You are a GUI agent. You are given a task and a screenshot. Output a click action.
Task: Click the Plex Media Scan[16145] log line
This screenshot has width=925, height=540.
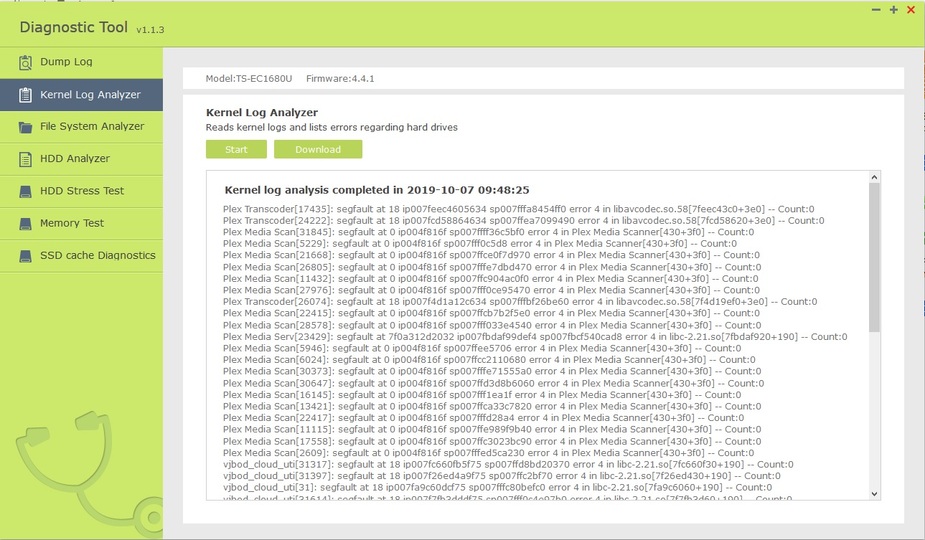(x=482, y=395)
